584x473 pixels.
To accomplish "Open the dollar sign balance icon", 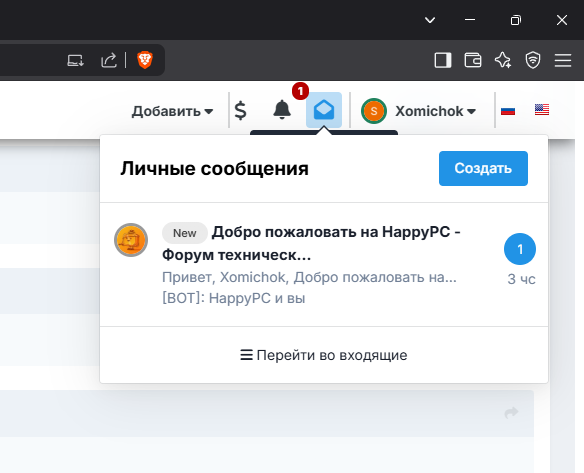I will [241, 111].
